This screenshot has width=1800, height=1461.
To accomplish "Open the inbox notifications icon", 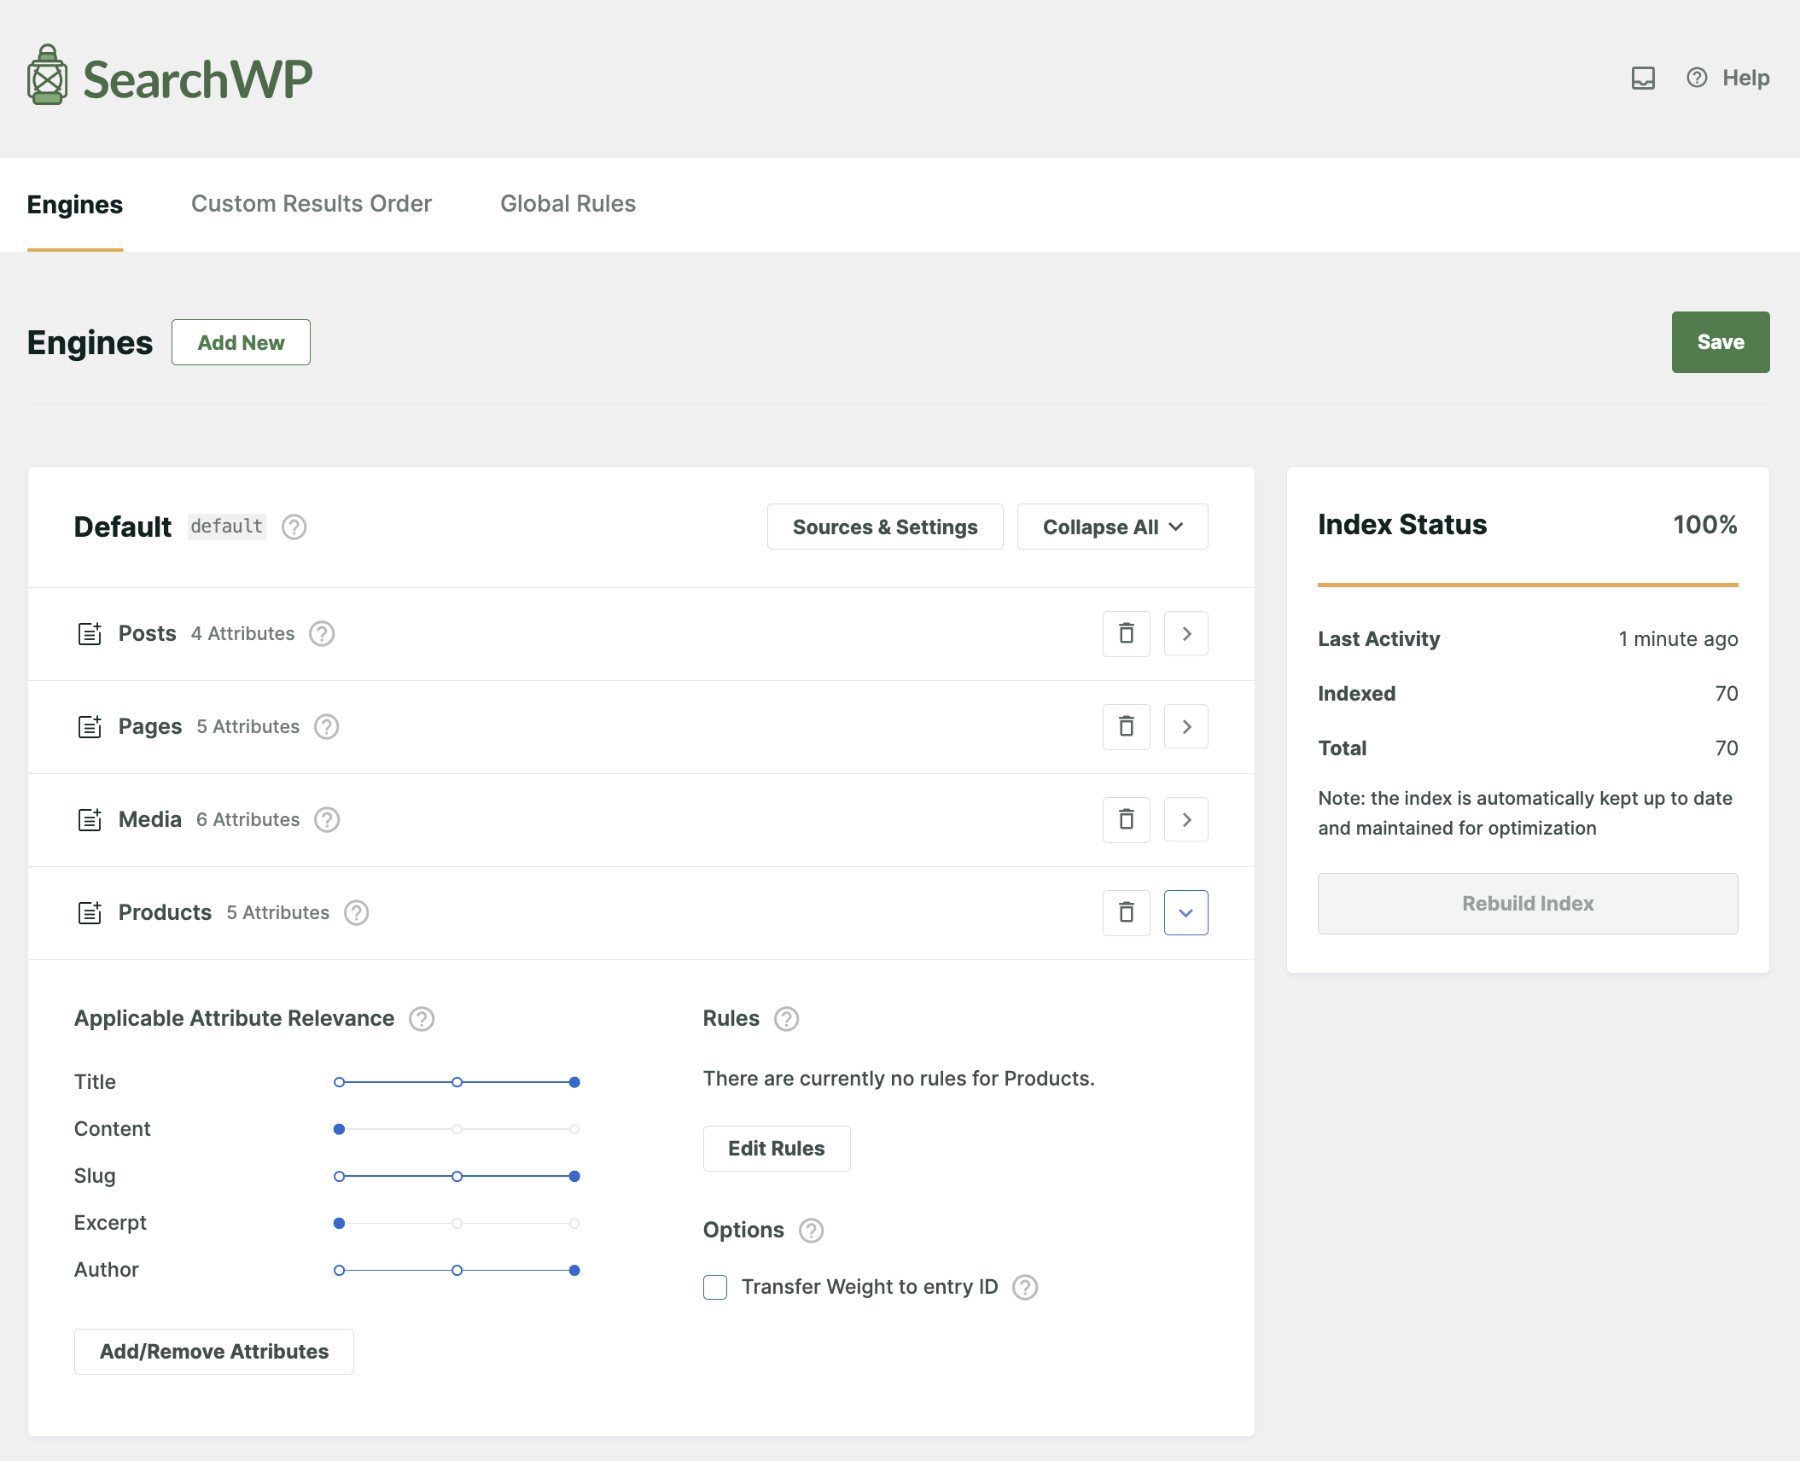I will tap(1643, 78).
